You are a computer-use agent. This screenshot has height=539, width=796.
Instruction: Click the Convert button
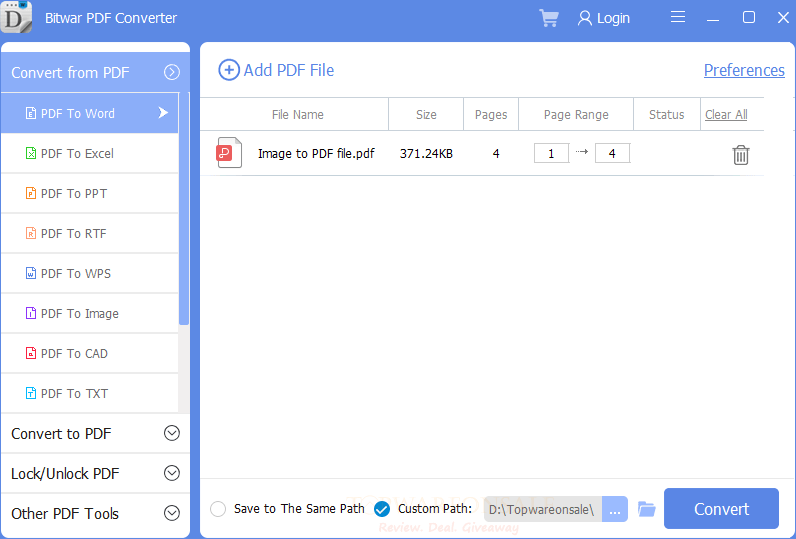point(721,509)
